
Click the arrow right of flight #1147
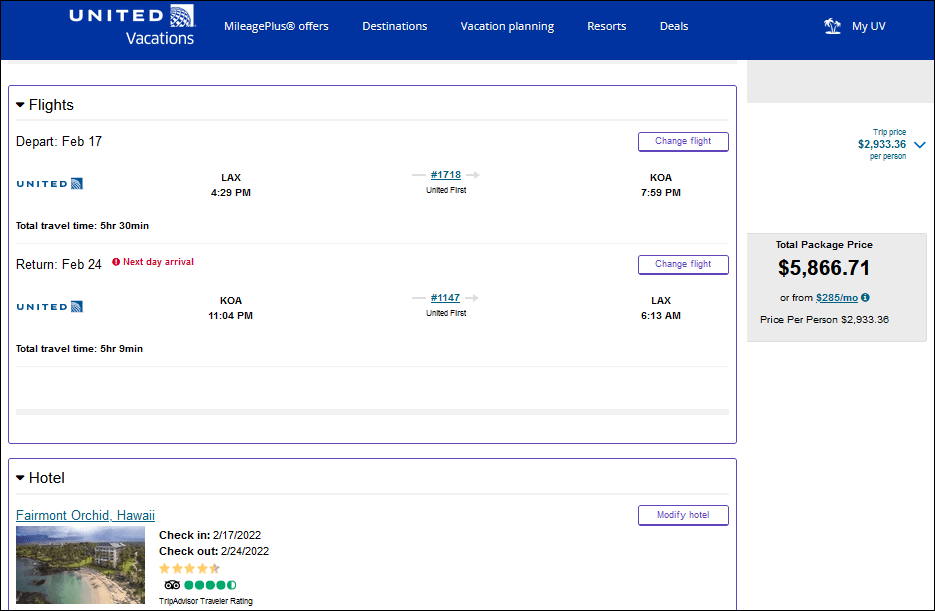click(x=472, y=297)
